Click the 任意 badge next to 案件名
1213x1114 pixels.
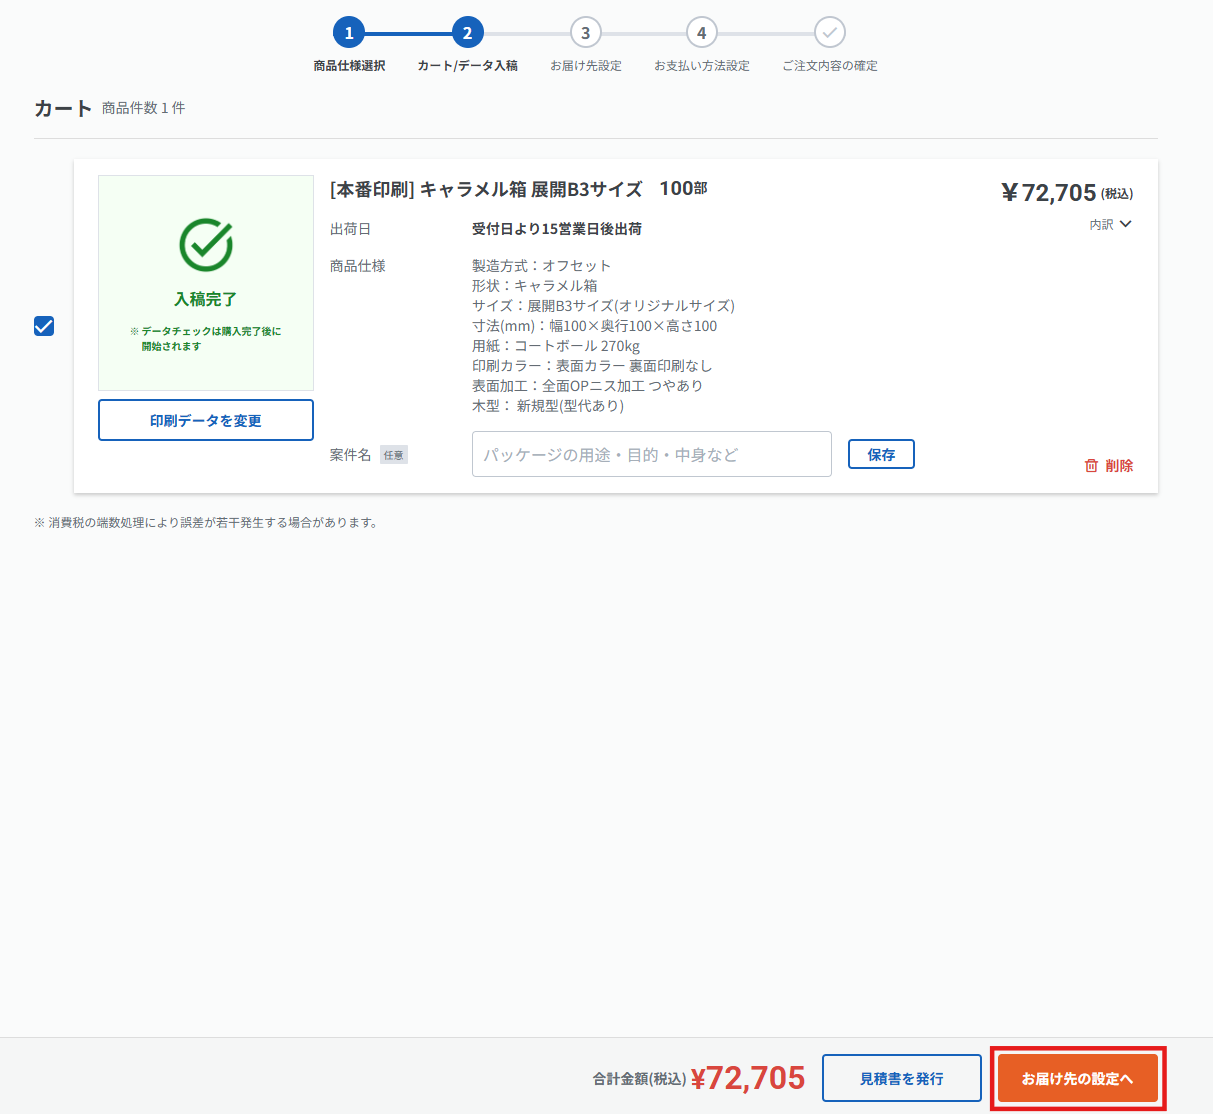click(394, 455)
